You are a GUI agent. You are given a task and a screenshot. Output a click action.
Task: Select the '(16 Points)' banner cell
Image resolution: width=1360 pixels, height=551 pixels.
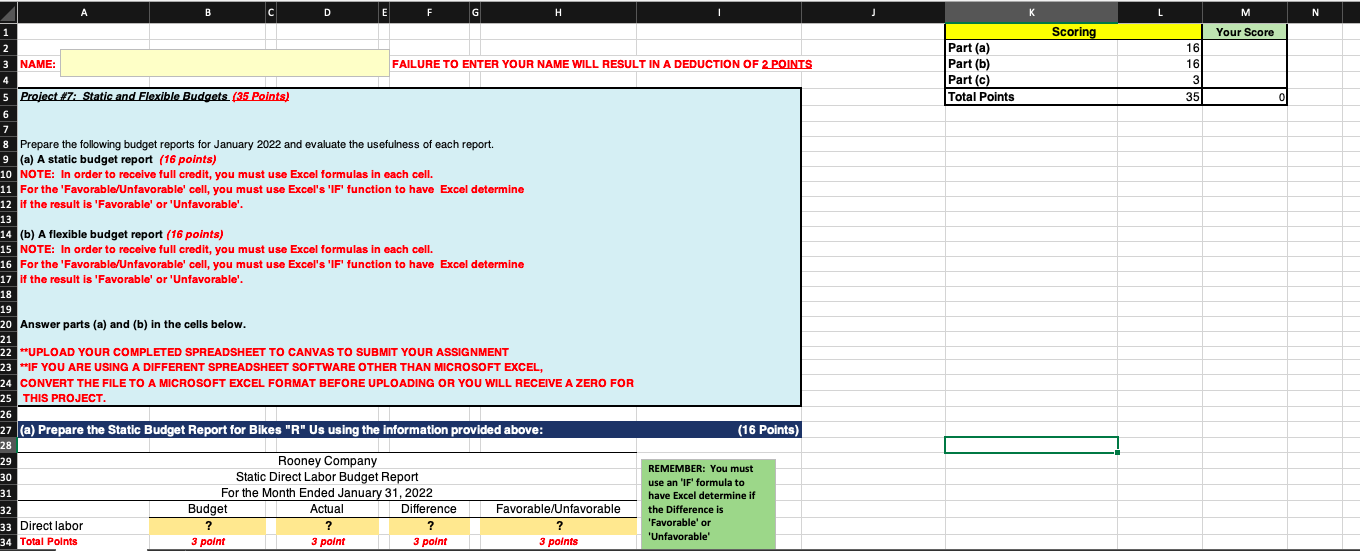[768, 430]
